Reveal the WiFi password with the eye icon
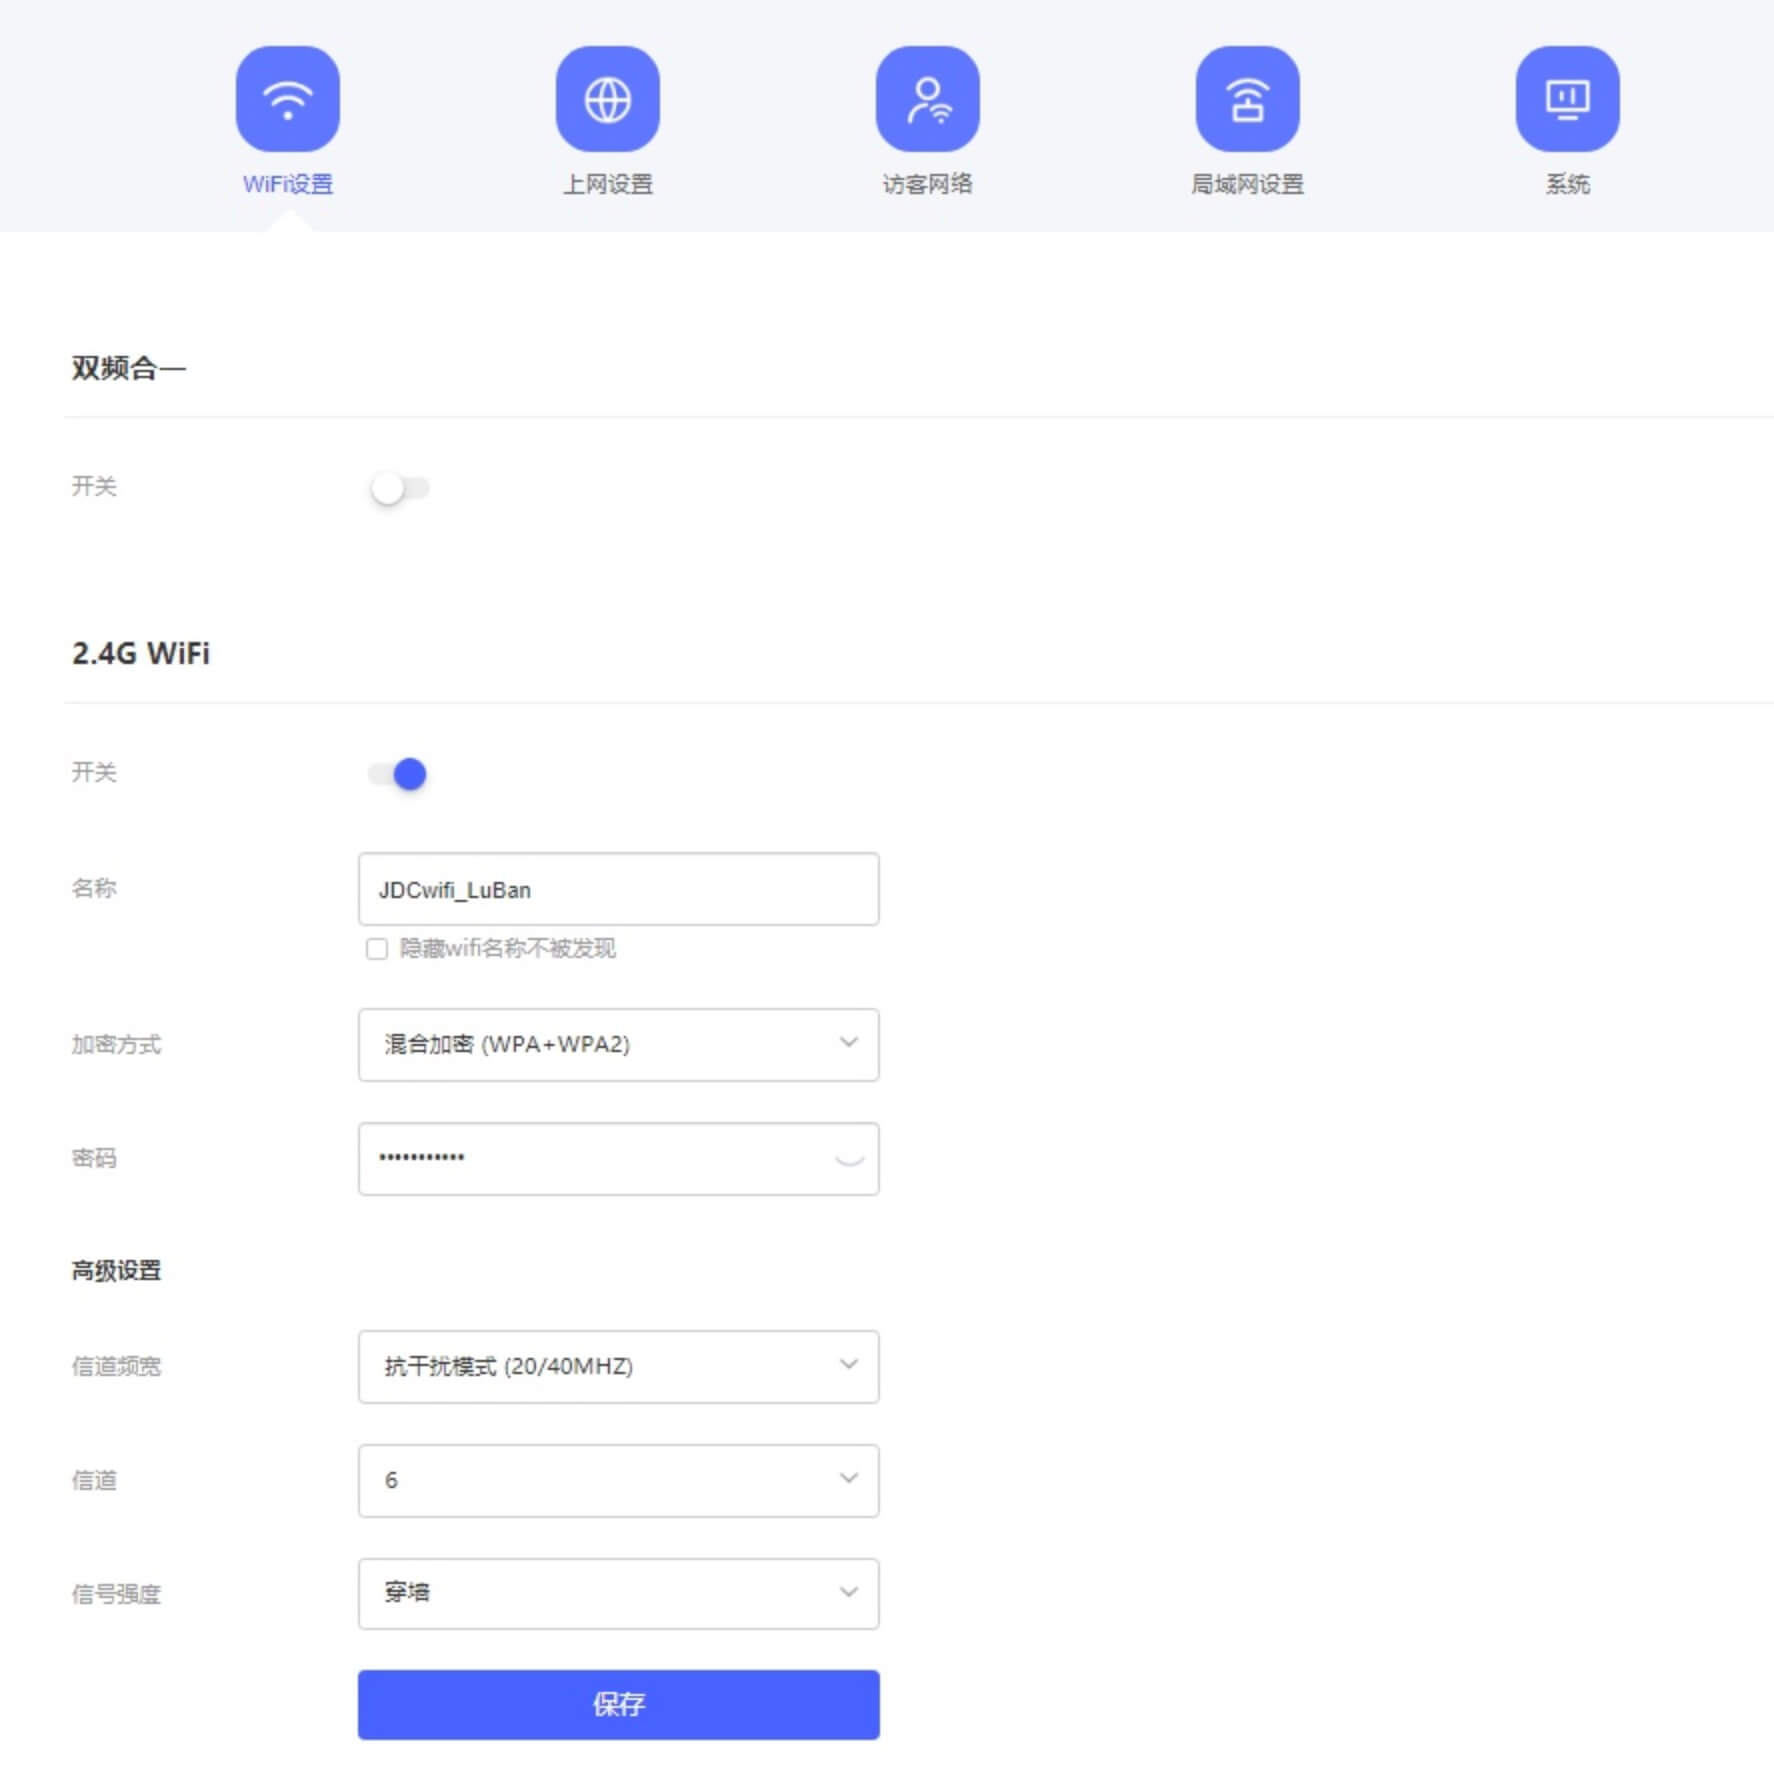This screenshot has width=1774, height=1774. coord(848,1158)
